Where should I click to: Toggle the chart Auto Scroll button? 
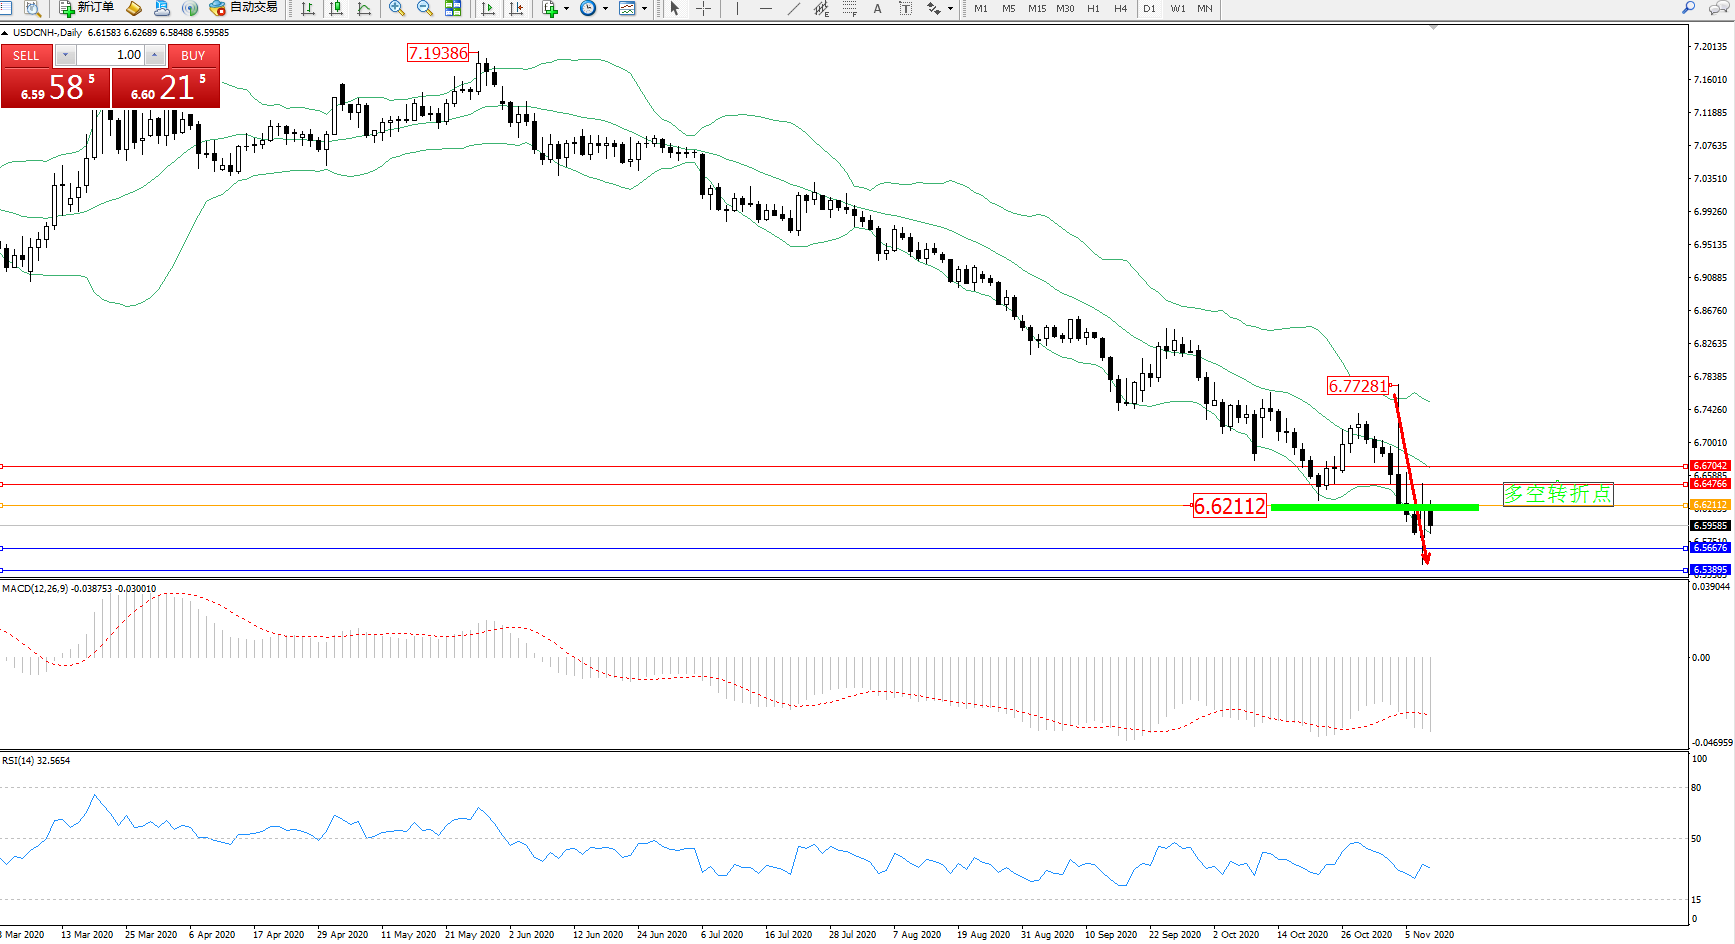click(488, 9)
